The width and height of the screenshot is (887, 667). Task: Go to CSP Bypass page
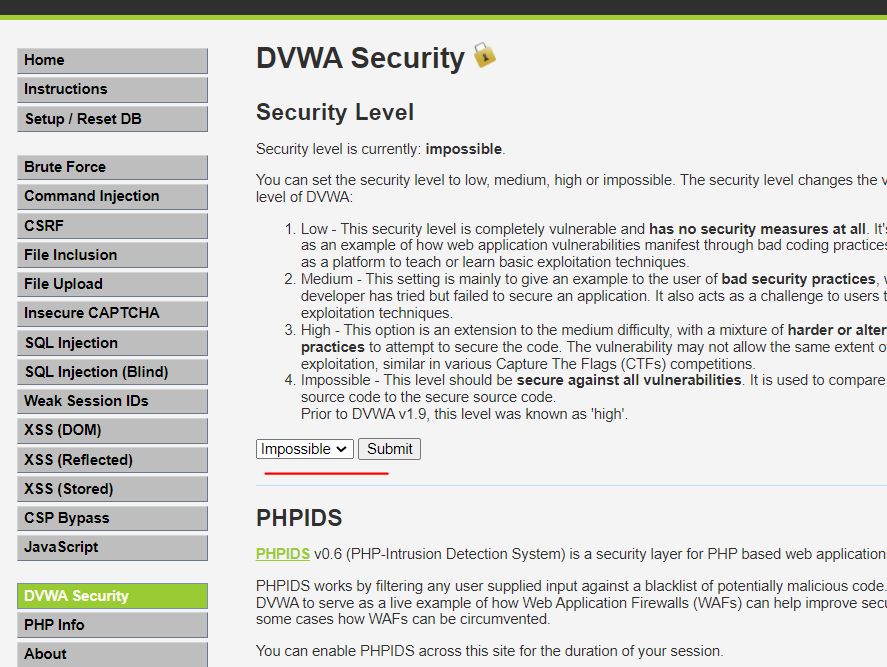point(112,518)
